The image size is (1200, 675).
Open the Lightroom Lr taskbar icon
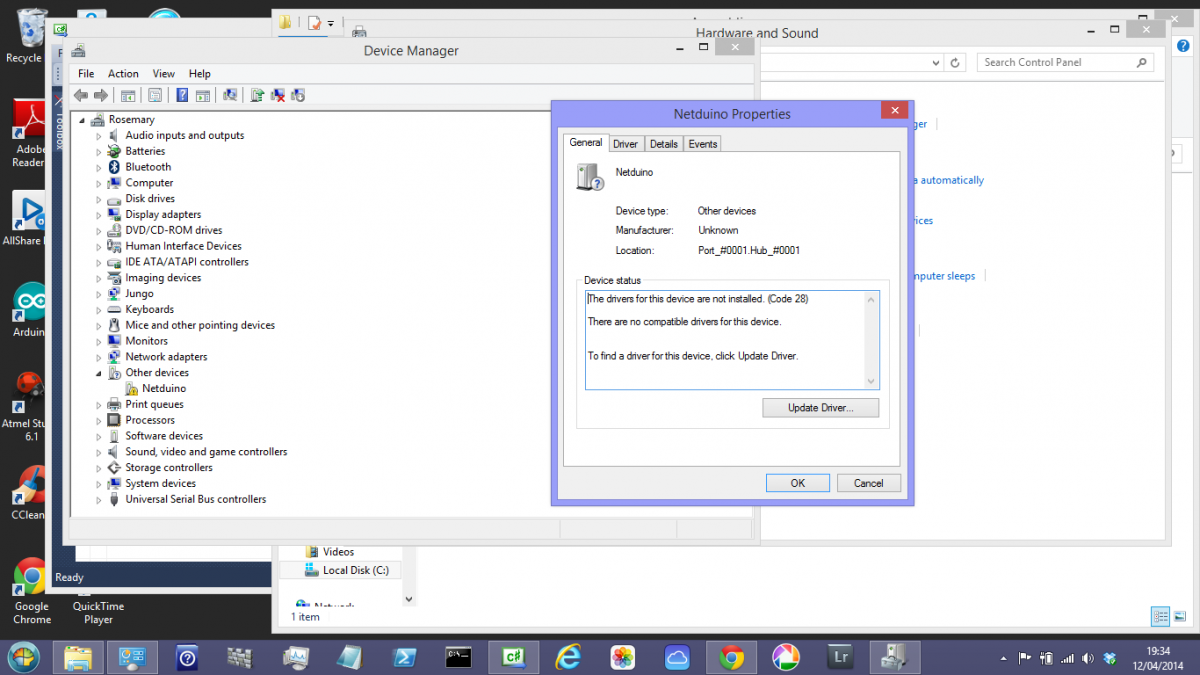(x=841, y=657)
